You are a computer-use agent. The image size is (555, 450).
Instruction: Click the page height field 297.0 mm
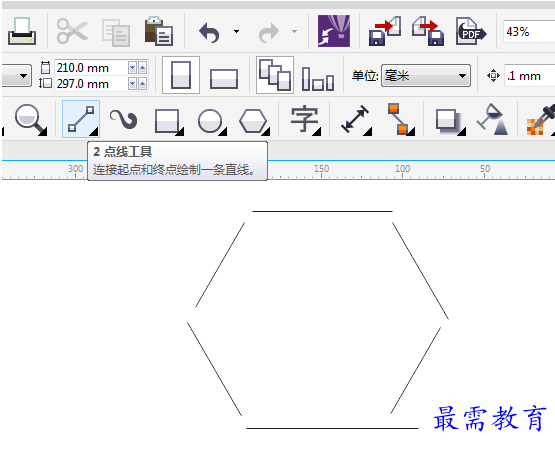91,84
